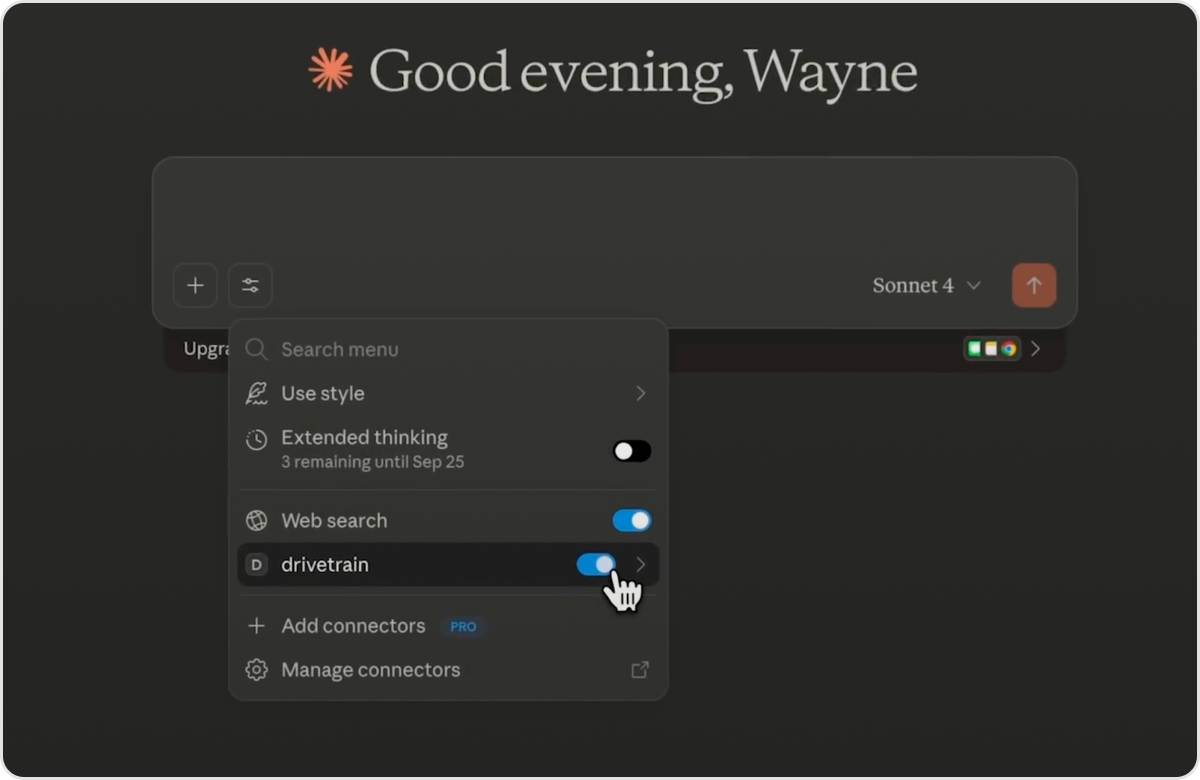The width and height of the screenshot is (1200, 780).
Task: Click the plus attachment button
Action: [195, 286]
